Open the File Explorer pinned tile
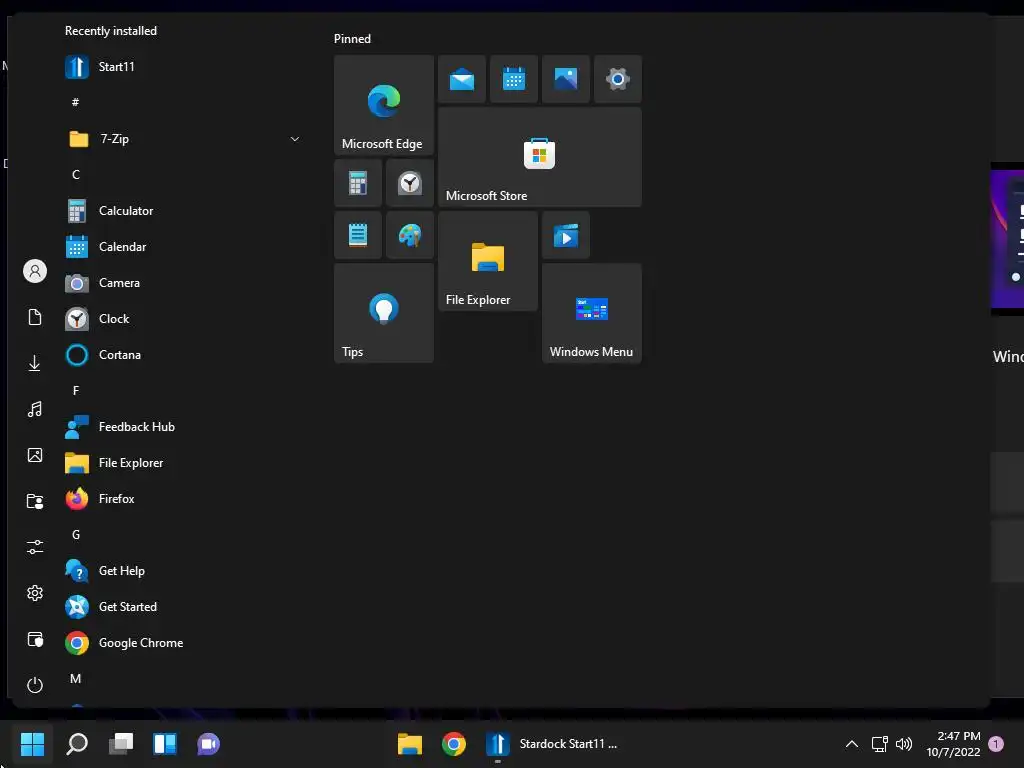This screenshot has height=768, width=1024. coord(488,261)
